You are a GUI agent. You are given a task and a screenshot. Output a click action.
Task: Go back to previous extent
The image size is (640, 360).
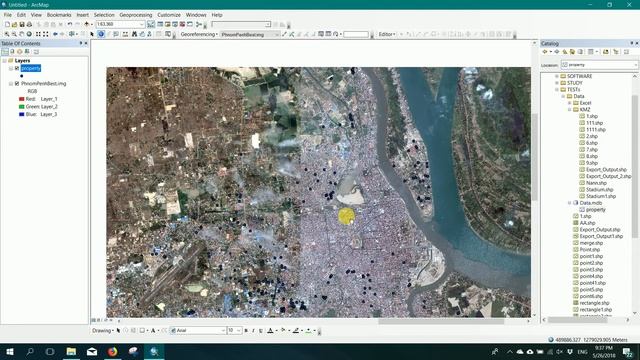55,34
